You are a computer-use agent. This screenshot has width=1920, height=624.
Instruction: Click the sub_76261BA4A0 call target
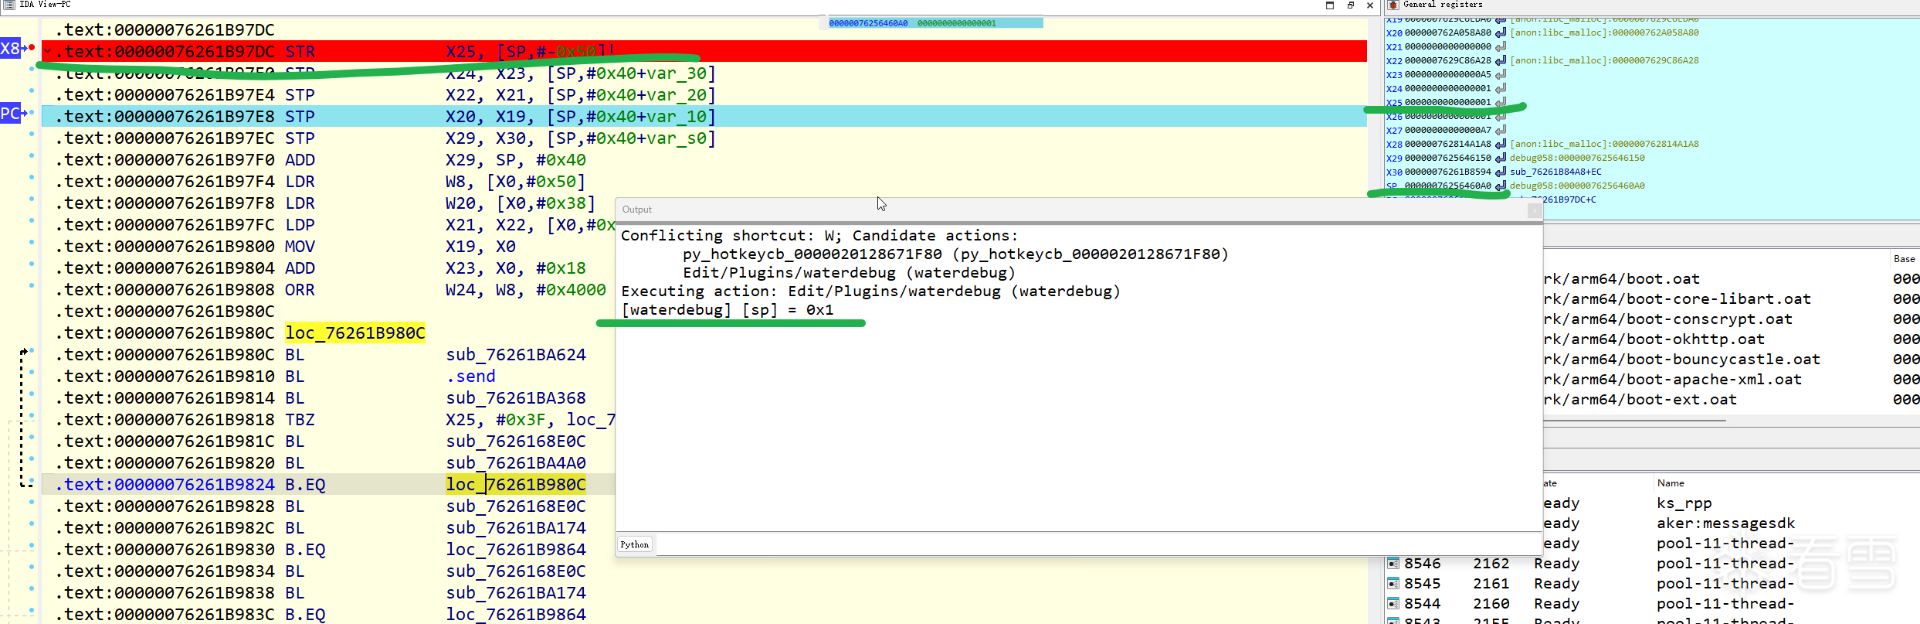pos(516,463)
